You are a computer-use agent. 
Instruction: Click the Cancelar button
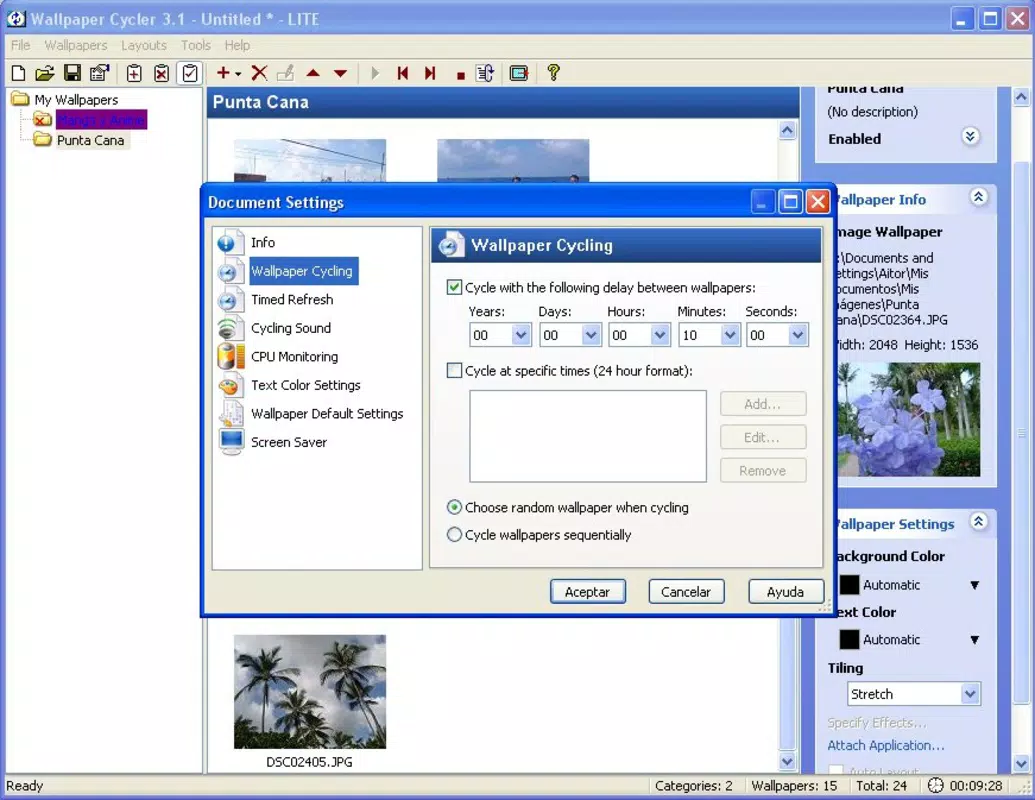pyautogui.click(x=686, y=591)
